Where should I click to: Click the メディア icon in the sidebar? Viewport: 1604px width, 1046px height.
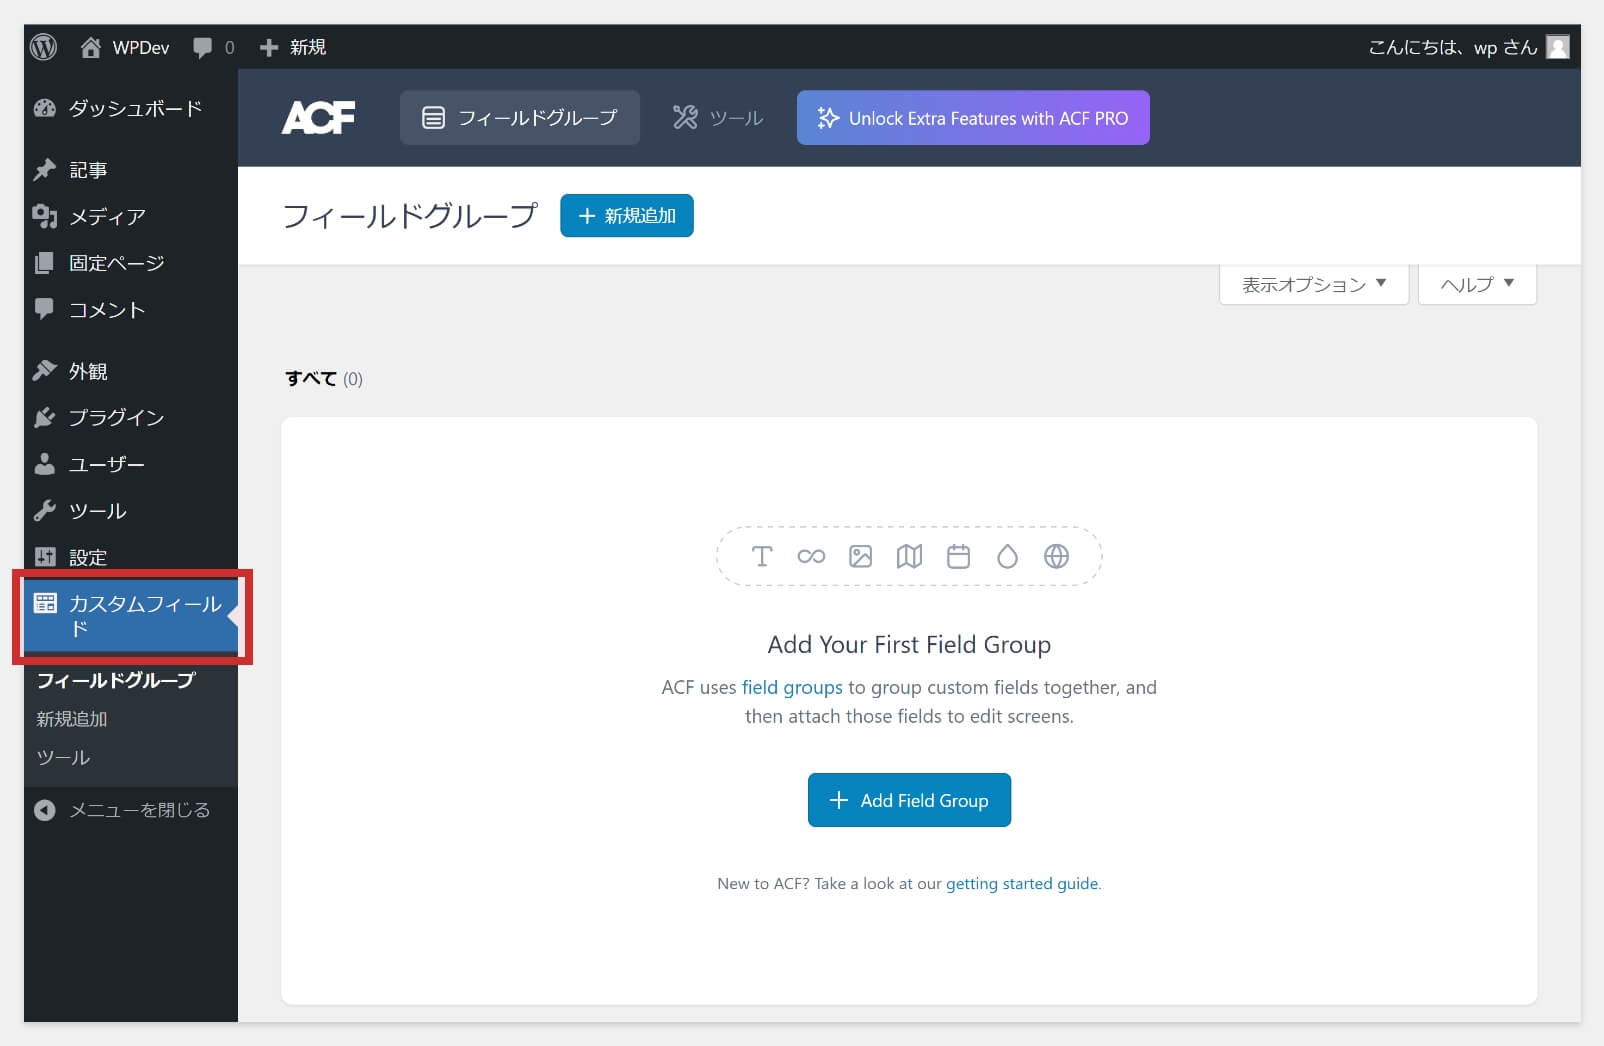point(45,216)
